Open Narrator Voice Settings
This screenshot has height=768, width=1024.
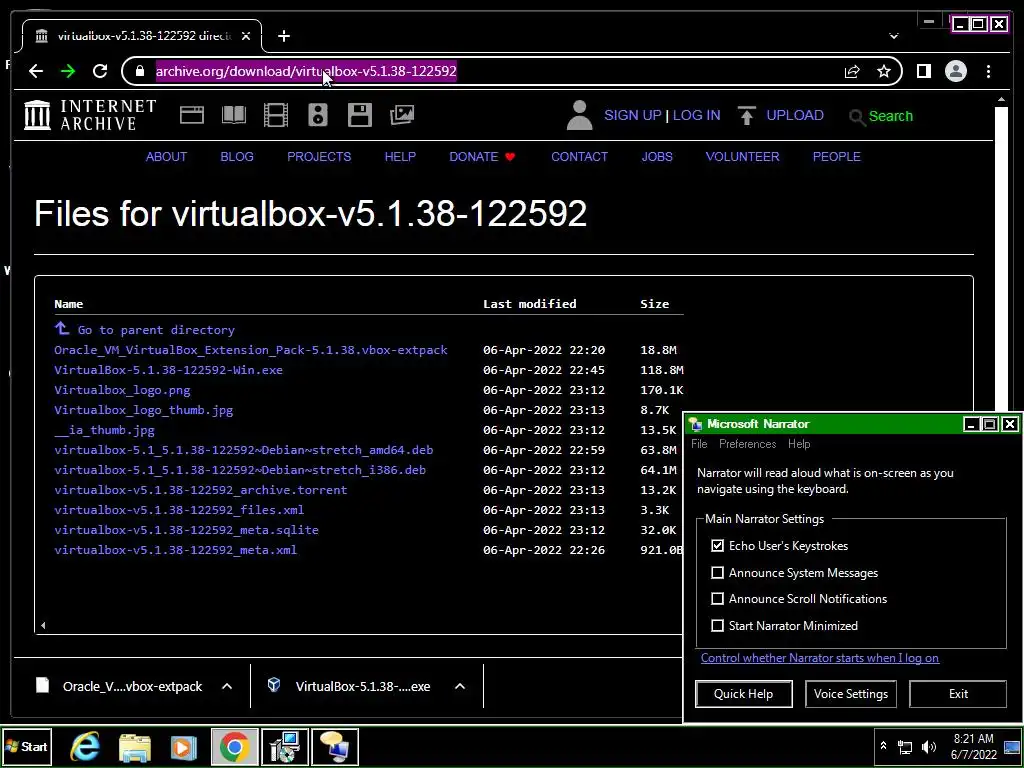[850, 694]
